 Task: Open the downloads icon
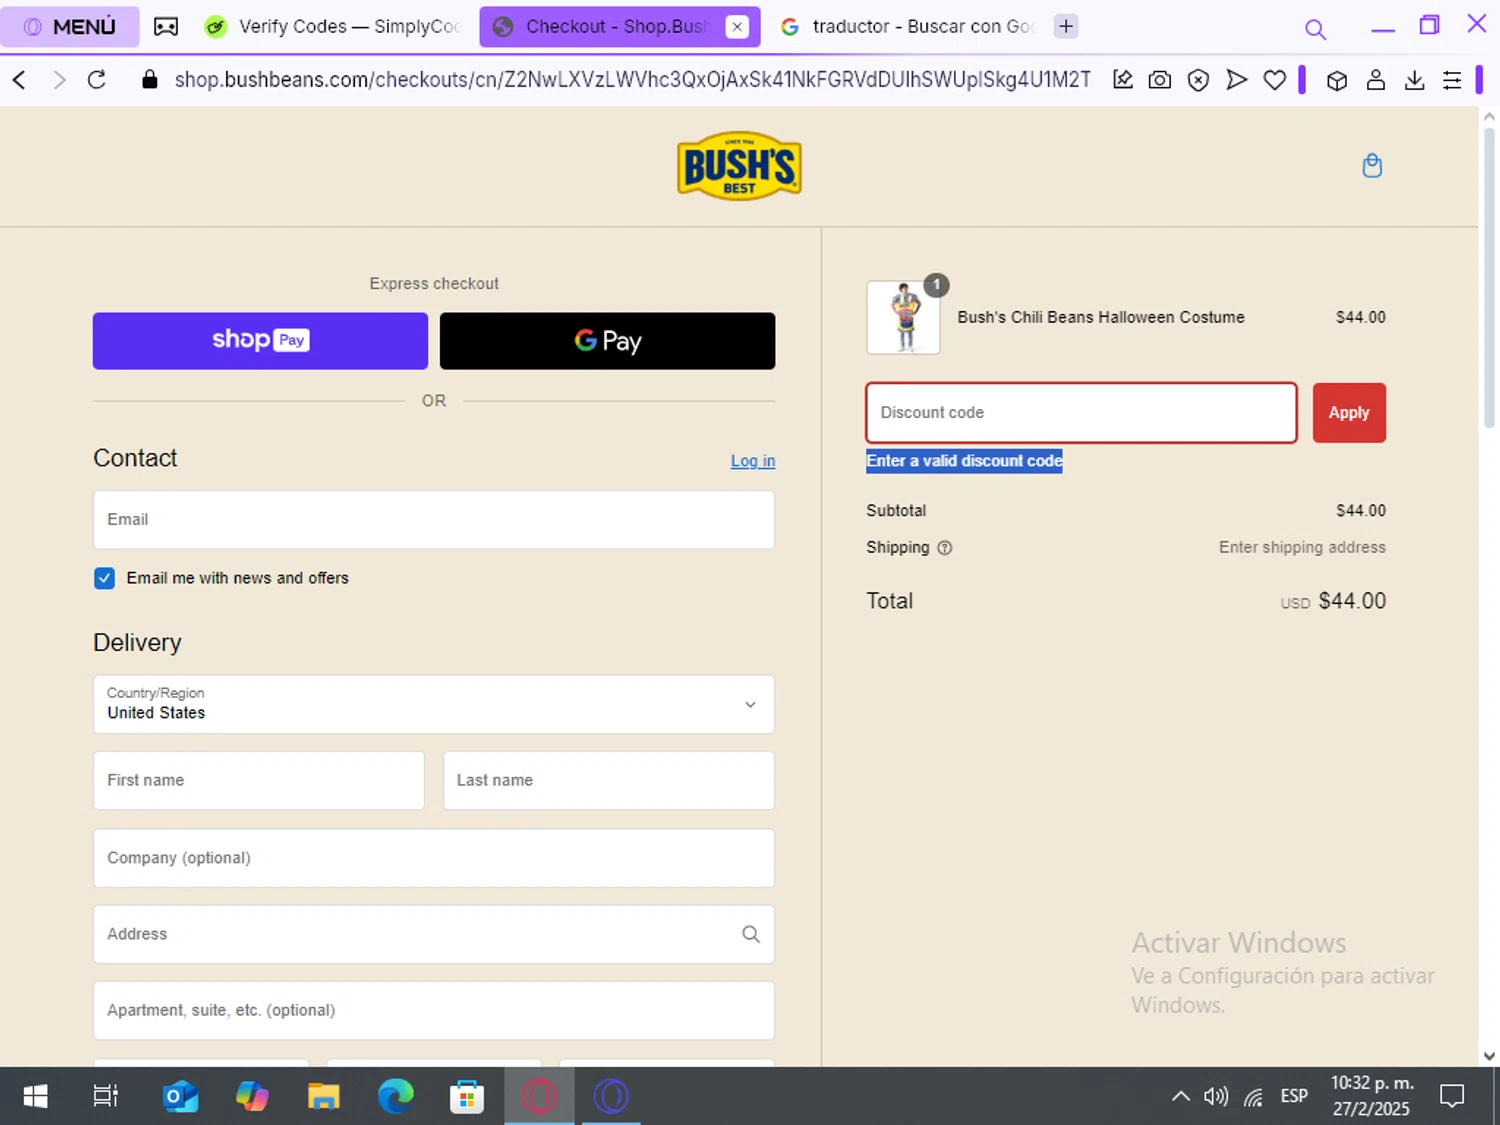click(1414, 80)
